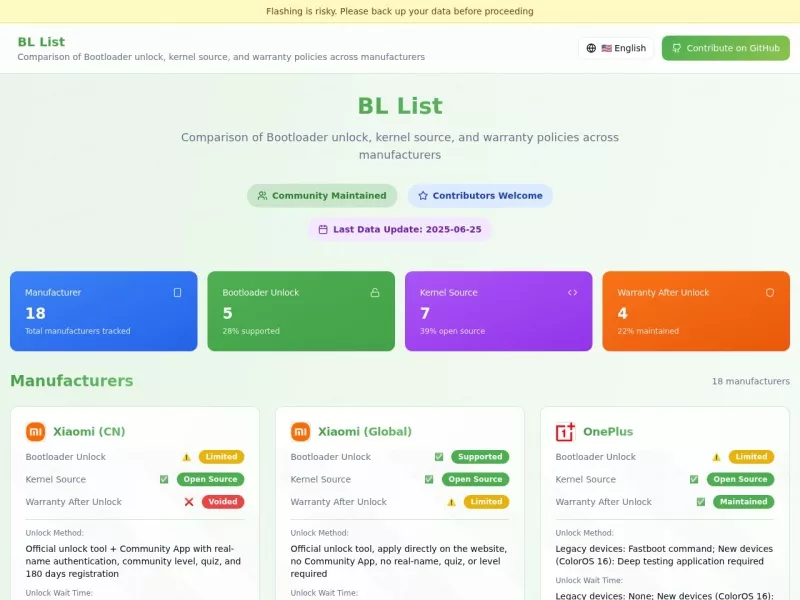
Task: Click the Community Maintained badge
Action: click(x=322, y=195)
